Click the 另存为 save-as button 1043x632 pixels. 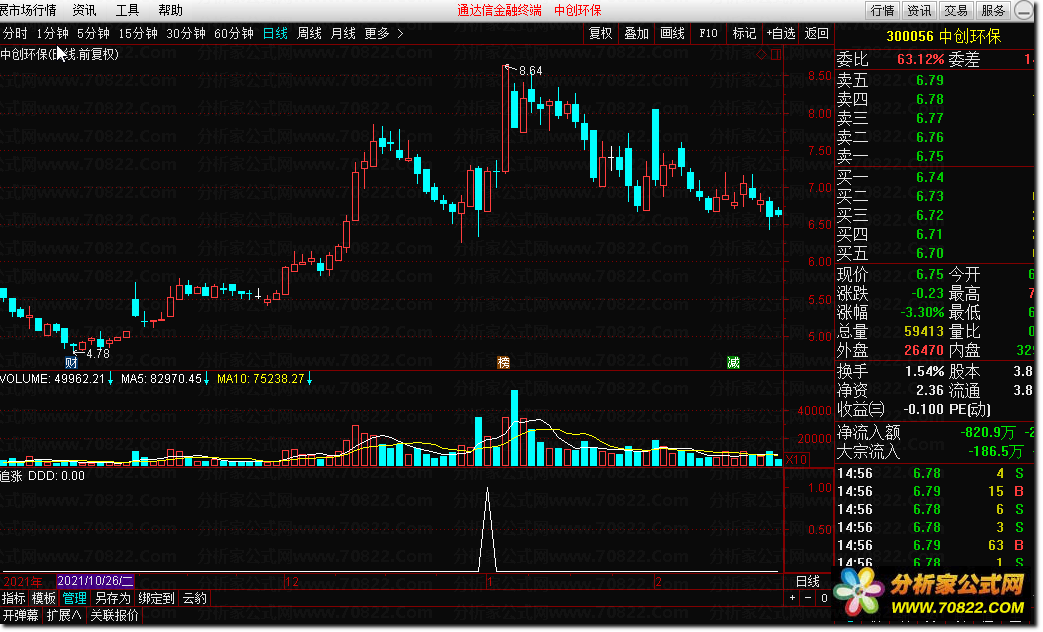click(x=113, y=598)
